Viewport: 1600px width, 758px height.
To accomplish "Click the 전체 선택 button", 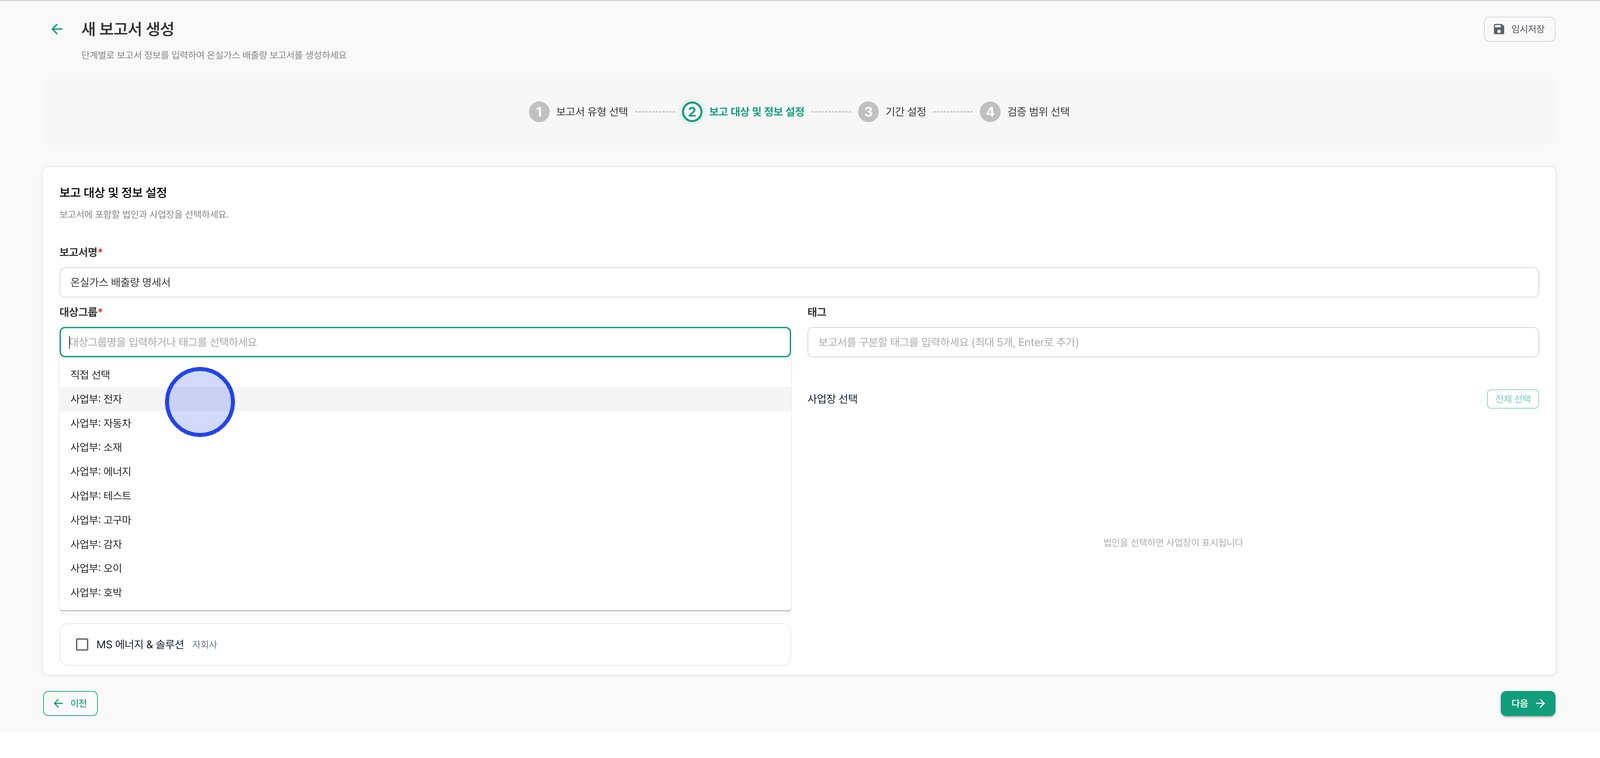I will 1513,399.
